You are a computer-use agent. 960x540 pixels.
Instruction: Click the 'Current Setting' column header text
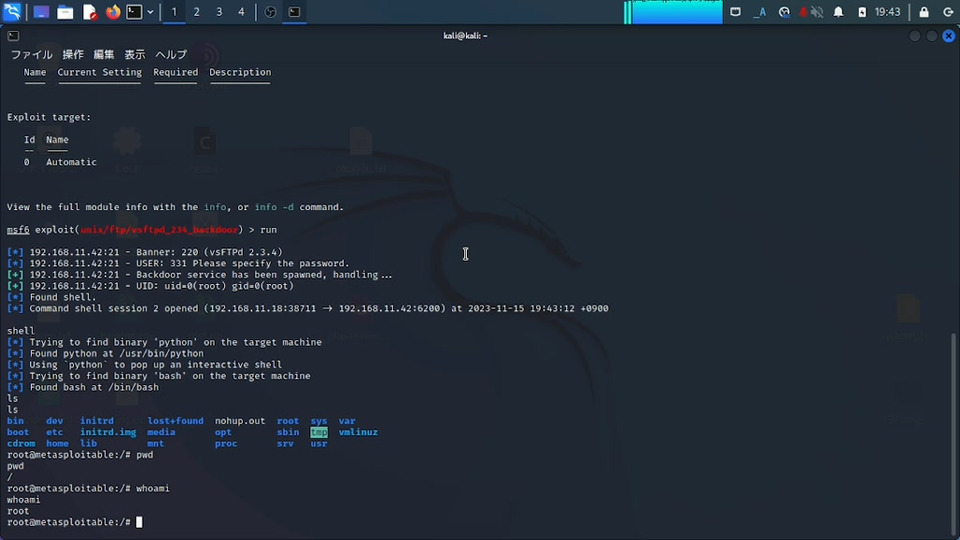pos(99,72)
